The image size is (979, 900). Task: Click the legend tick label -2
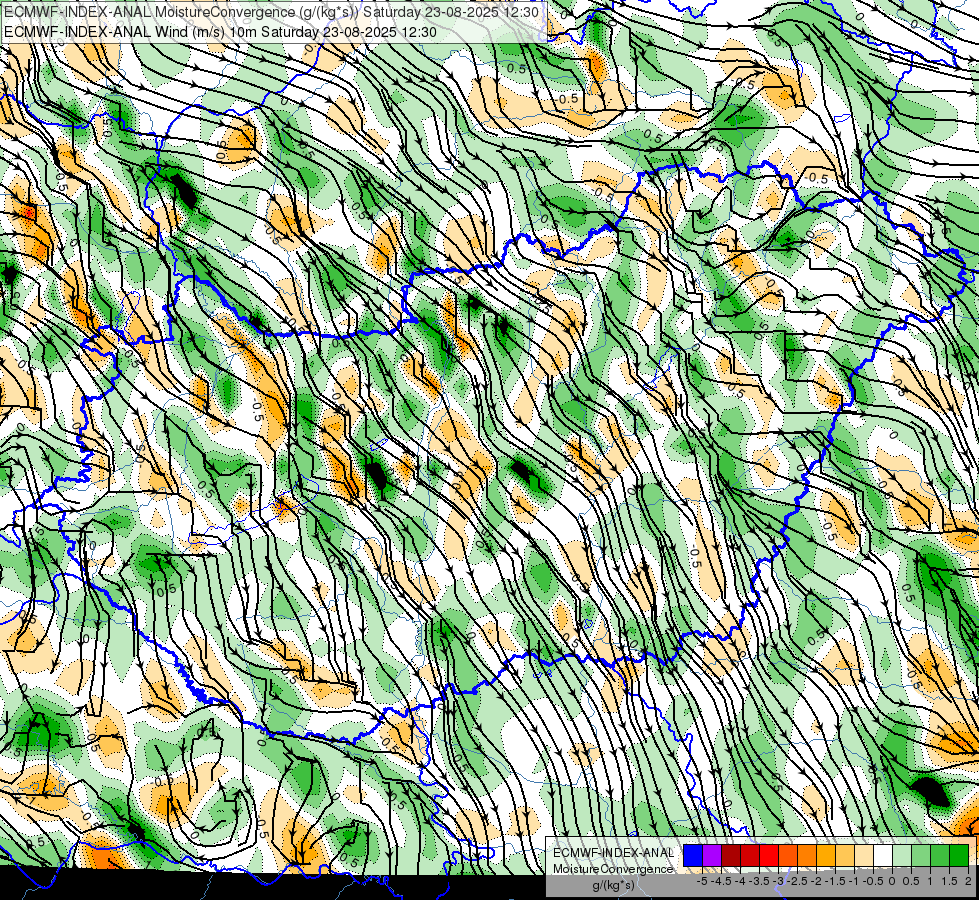[816, 881]
